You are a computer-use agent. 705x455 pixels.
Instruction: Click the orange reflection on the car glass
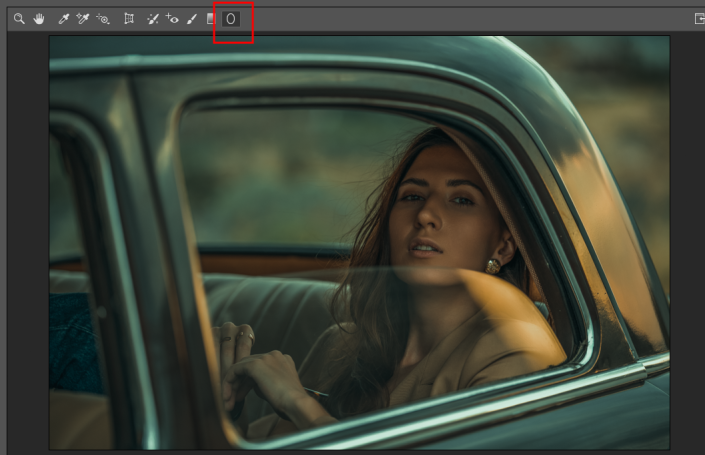click(x=520, y=330)
